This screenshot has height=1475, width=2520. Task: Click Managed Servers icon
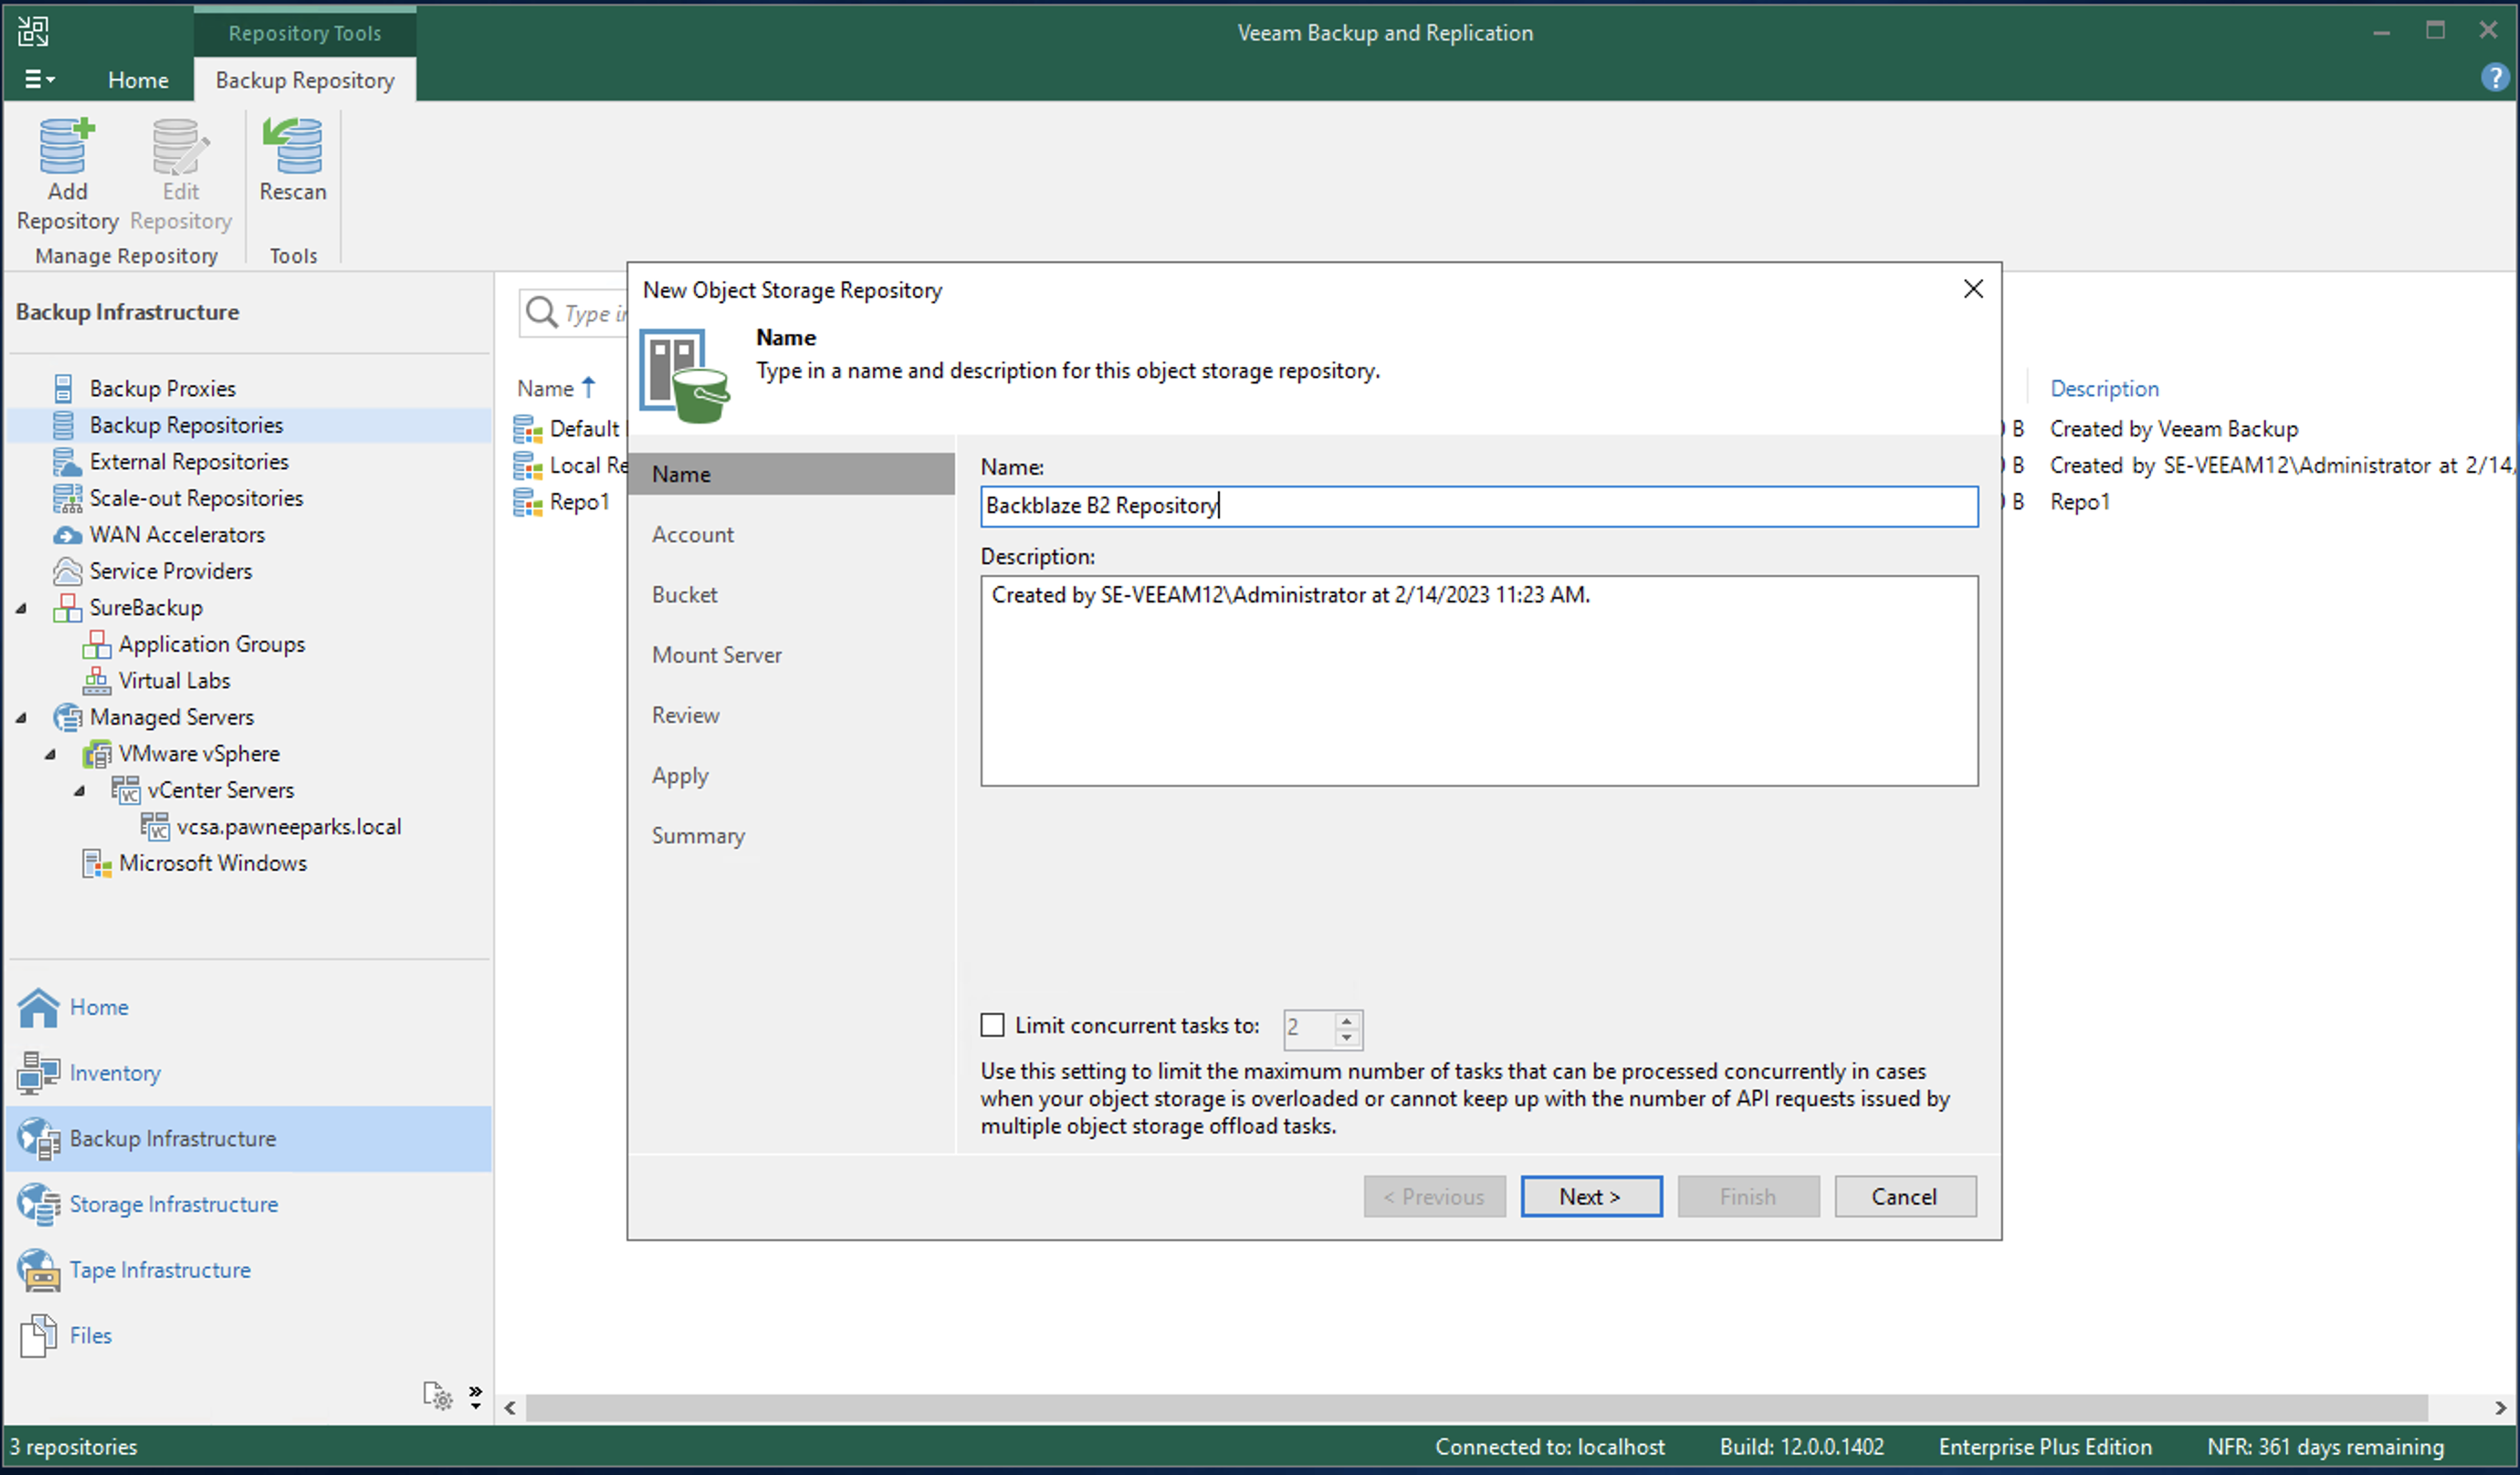pos(67,717)
